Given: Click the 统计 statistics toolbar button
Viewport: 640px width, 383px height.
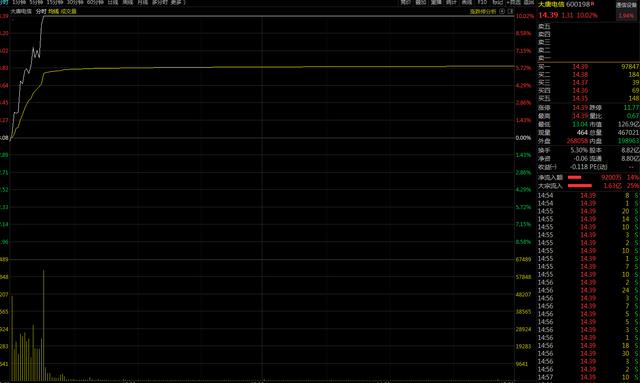Looking at the screenshot, I should (x=451, y=2).
